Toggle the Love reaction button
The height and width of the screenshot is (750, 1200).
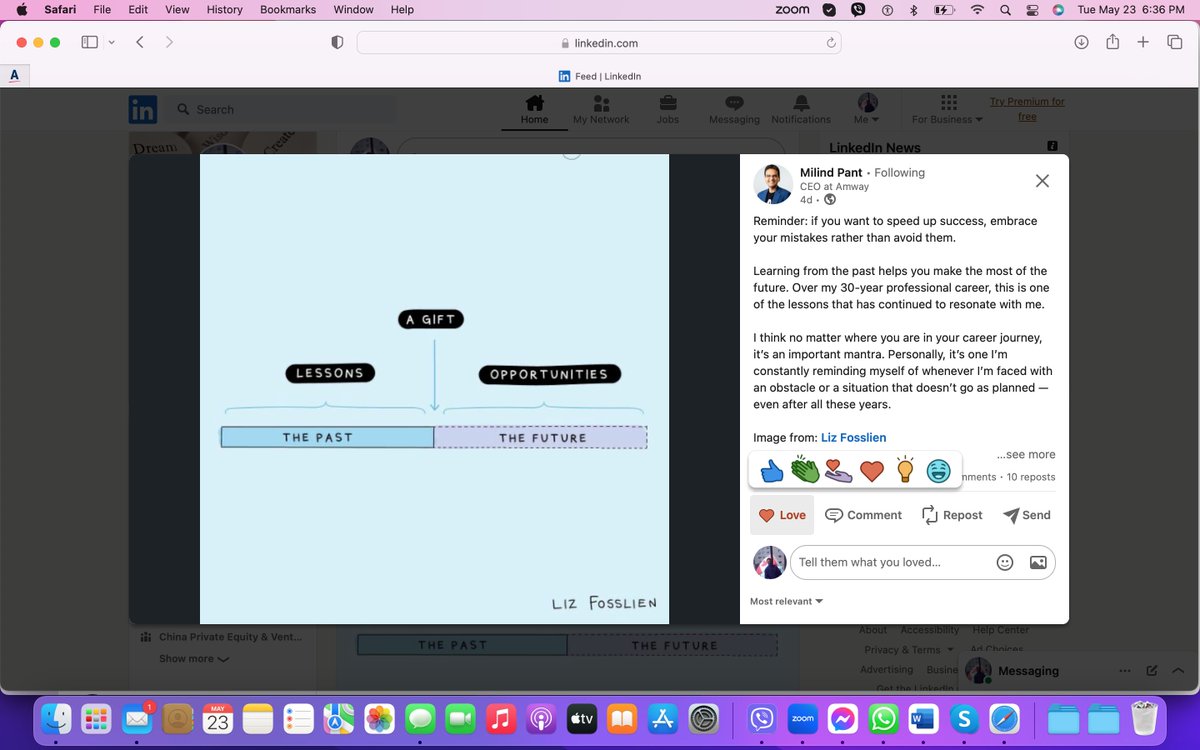click(x=782, y=515)
